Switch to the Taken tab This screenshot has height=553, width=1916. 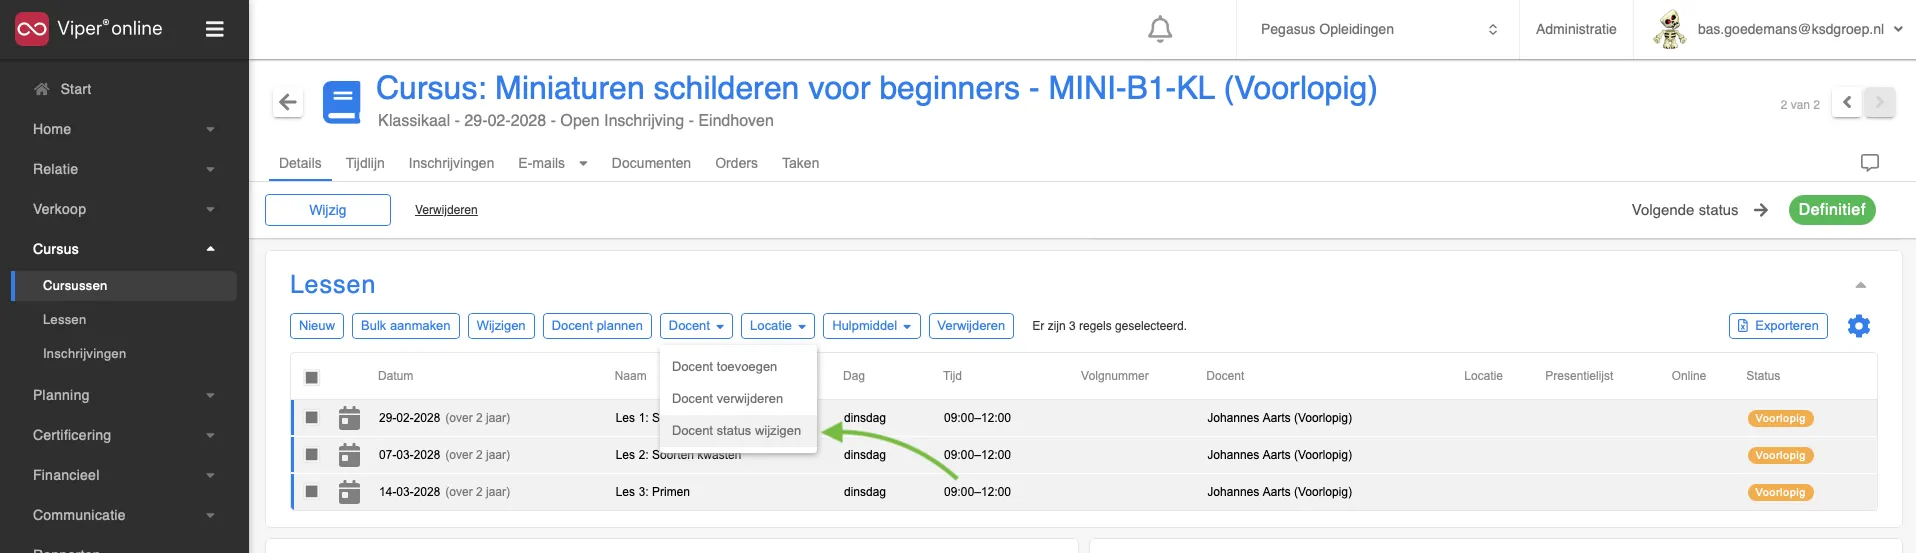[x=800, y=163]
